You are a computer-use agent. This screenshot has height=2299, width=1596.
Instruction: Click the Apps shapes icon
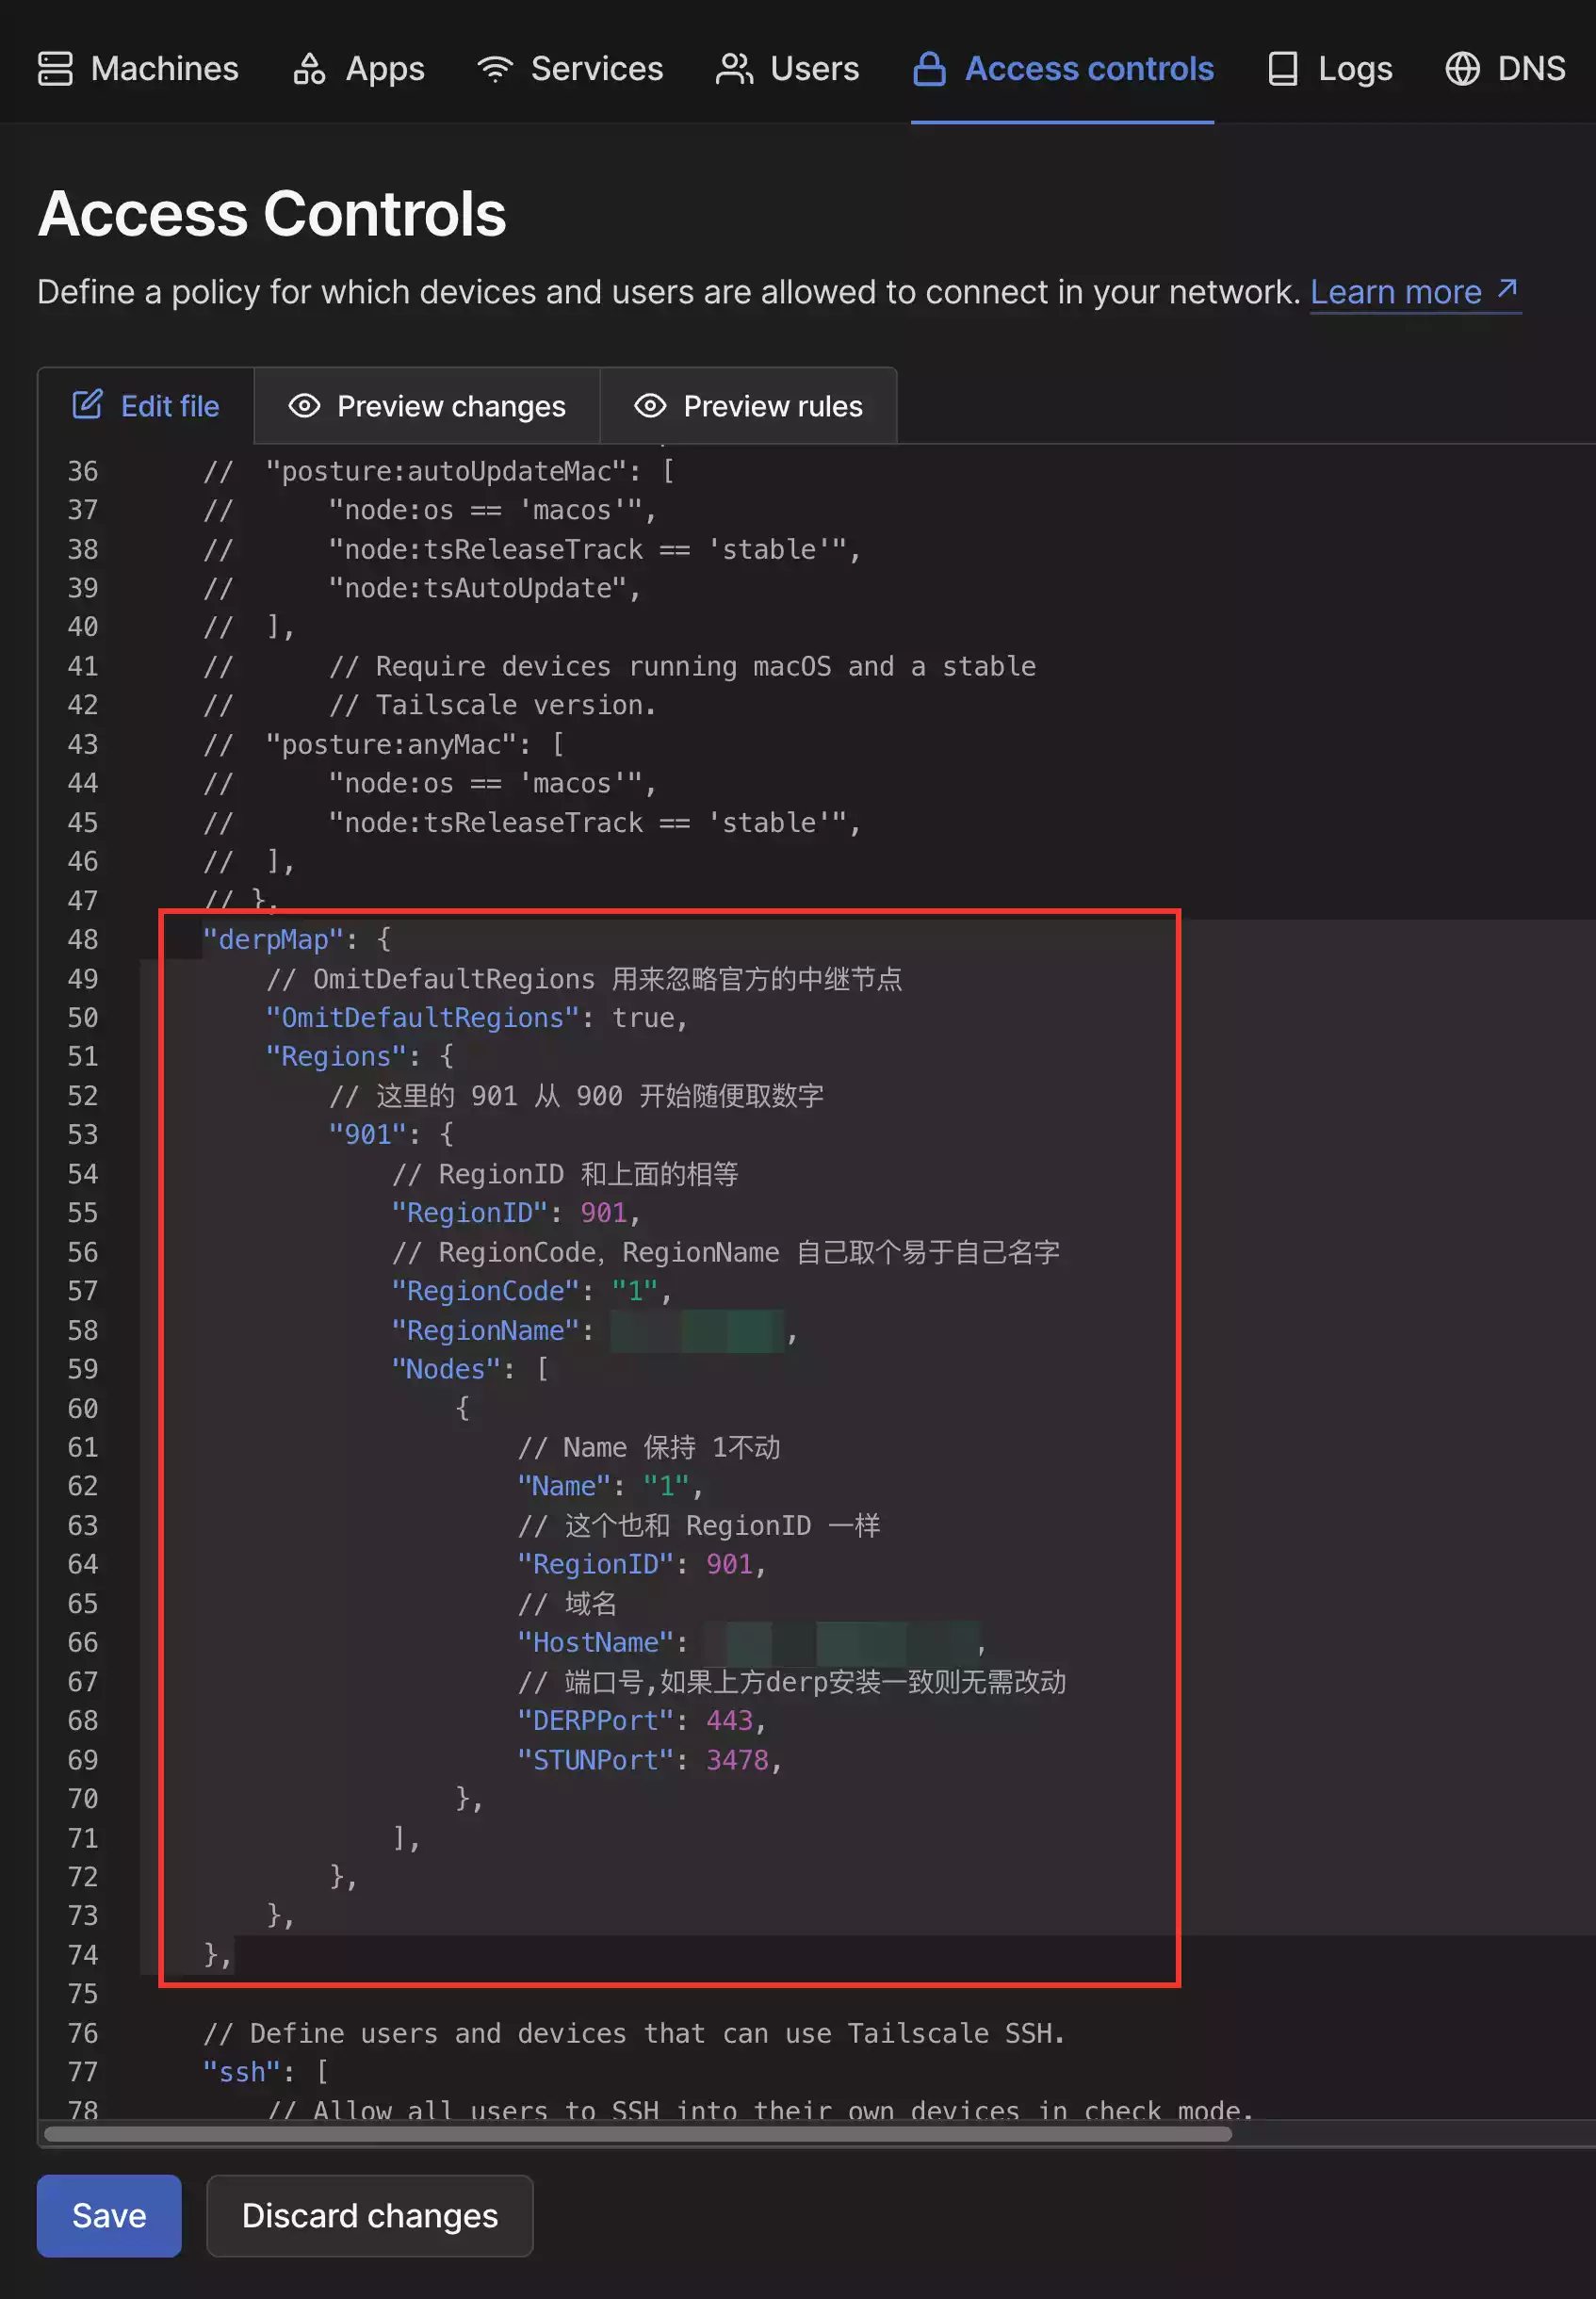(x=308, y=69)
